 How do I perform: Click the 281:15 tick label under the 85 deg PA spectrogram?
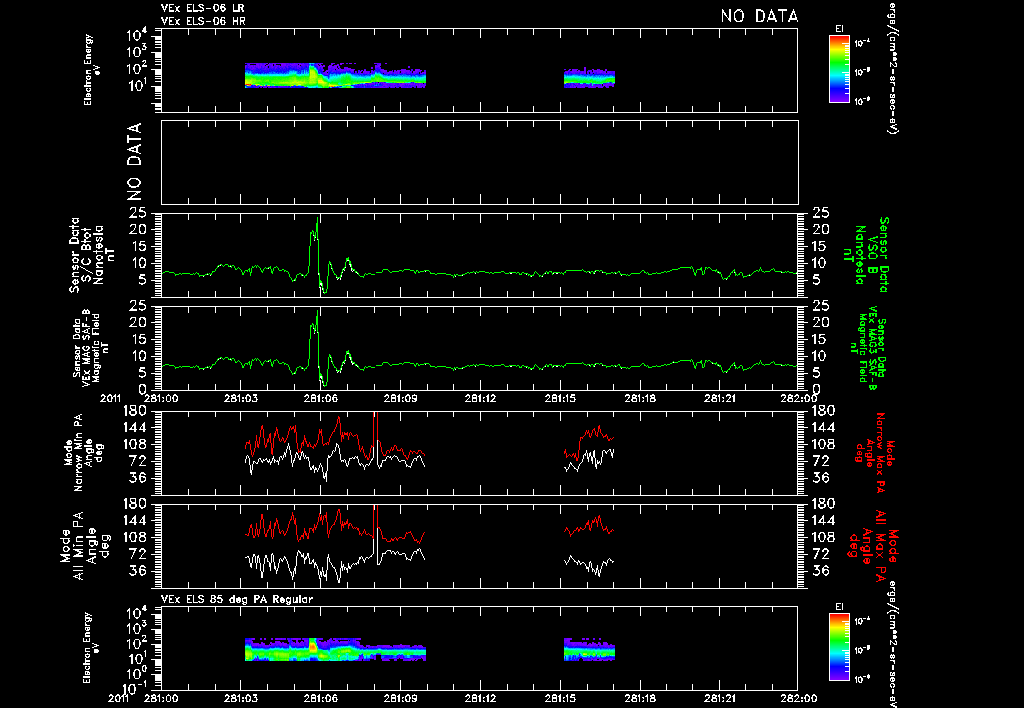(560, 698)
